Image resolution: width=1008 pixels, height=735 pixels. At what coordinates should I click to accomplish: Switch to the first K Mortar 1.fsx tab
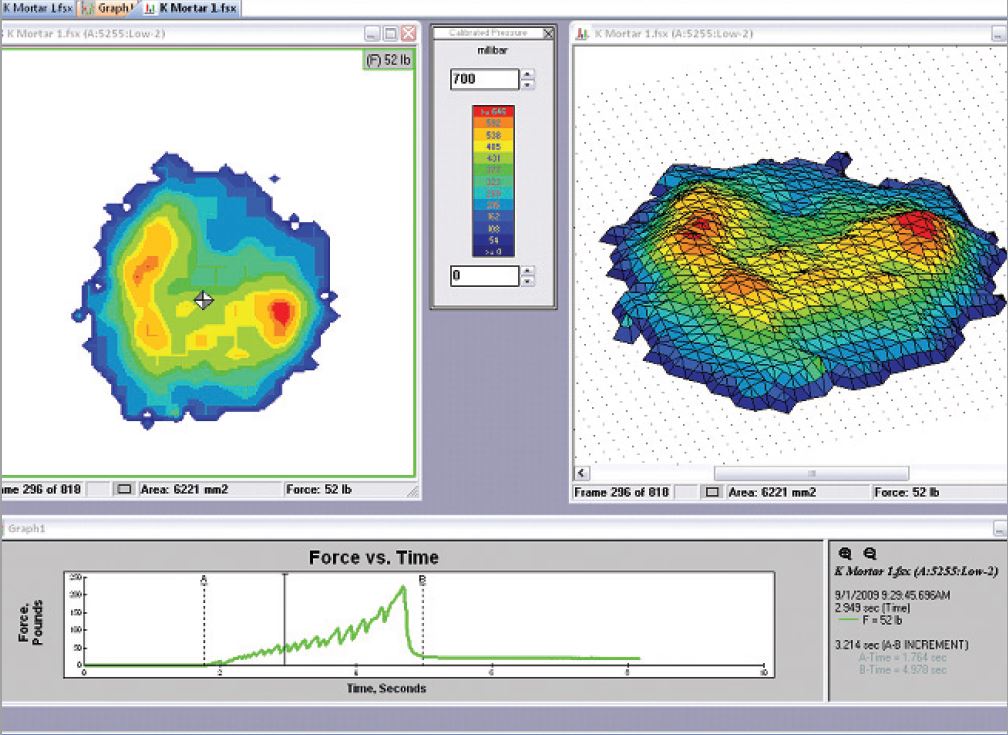point(36,6)
